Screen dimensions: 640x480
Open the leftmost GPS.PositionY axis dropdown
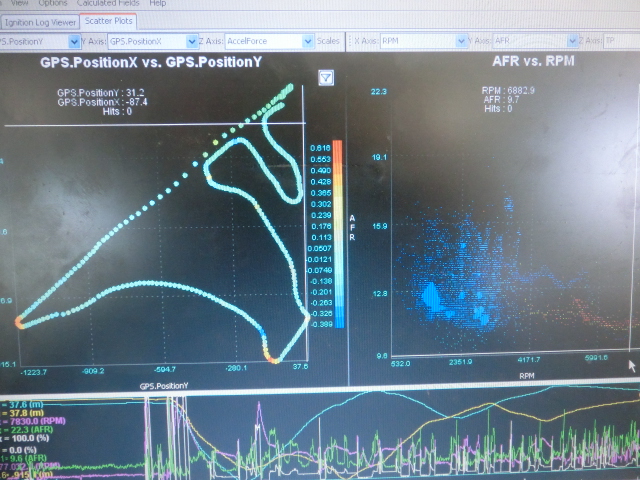[75, 42]
